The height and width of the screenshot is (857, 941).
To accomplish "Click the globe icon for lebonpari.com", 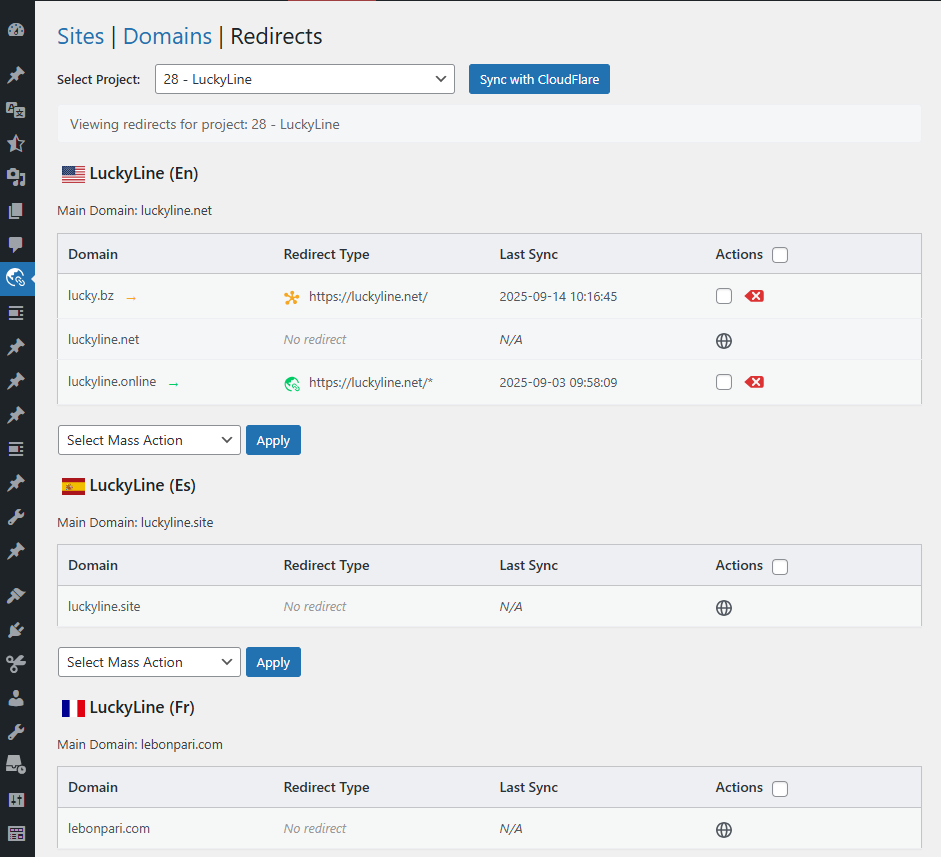I will coord(724,830).
